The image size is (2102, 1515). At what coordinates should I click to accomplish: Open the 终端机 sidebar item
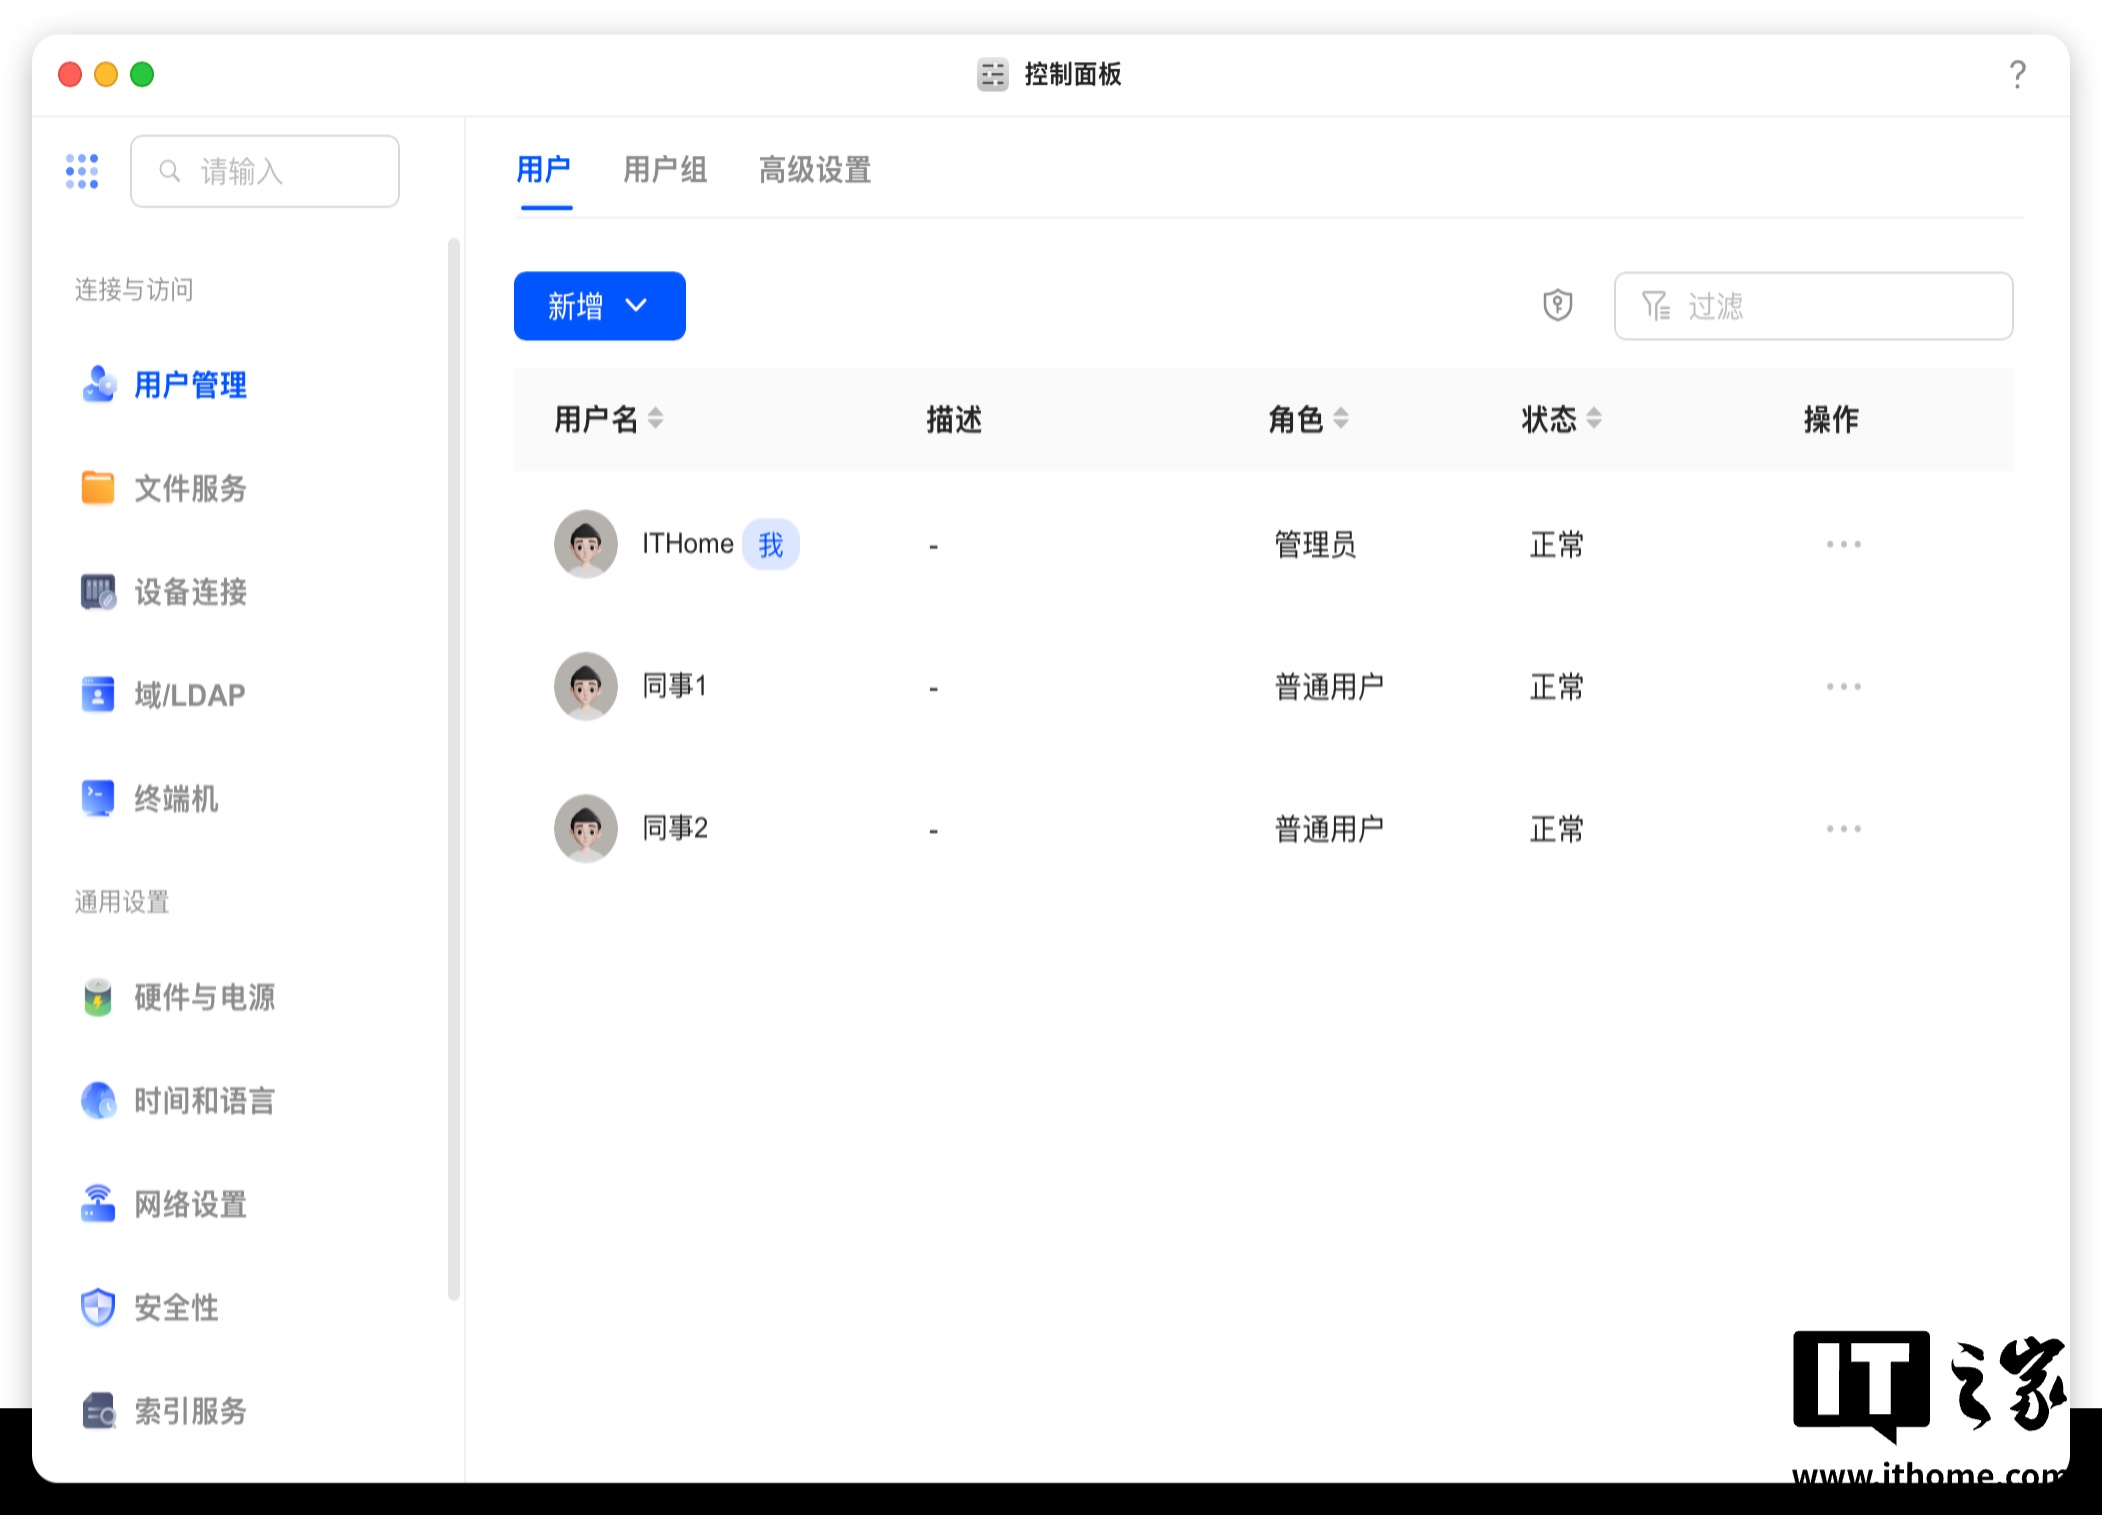(x=150, y=798)
